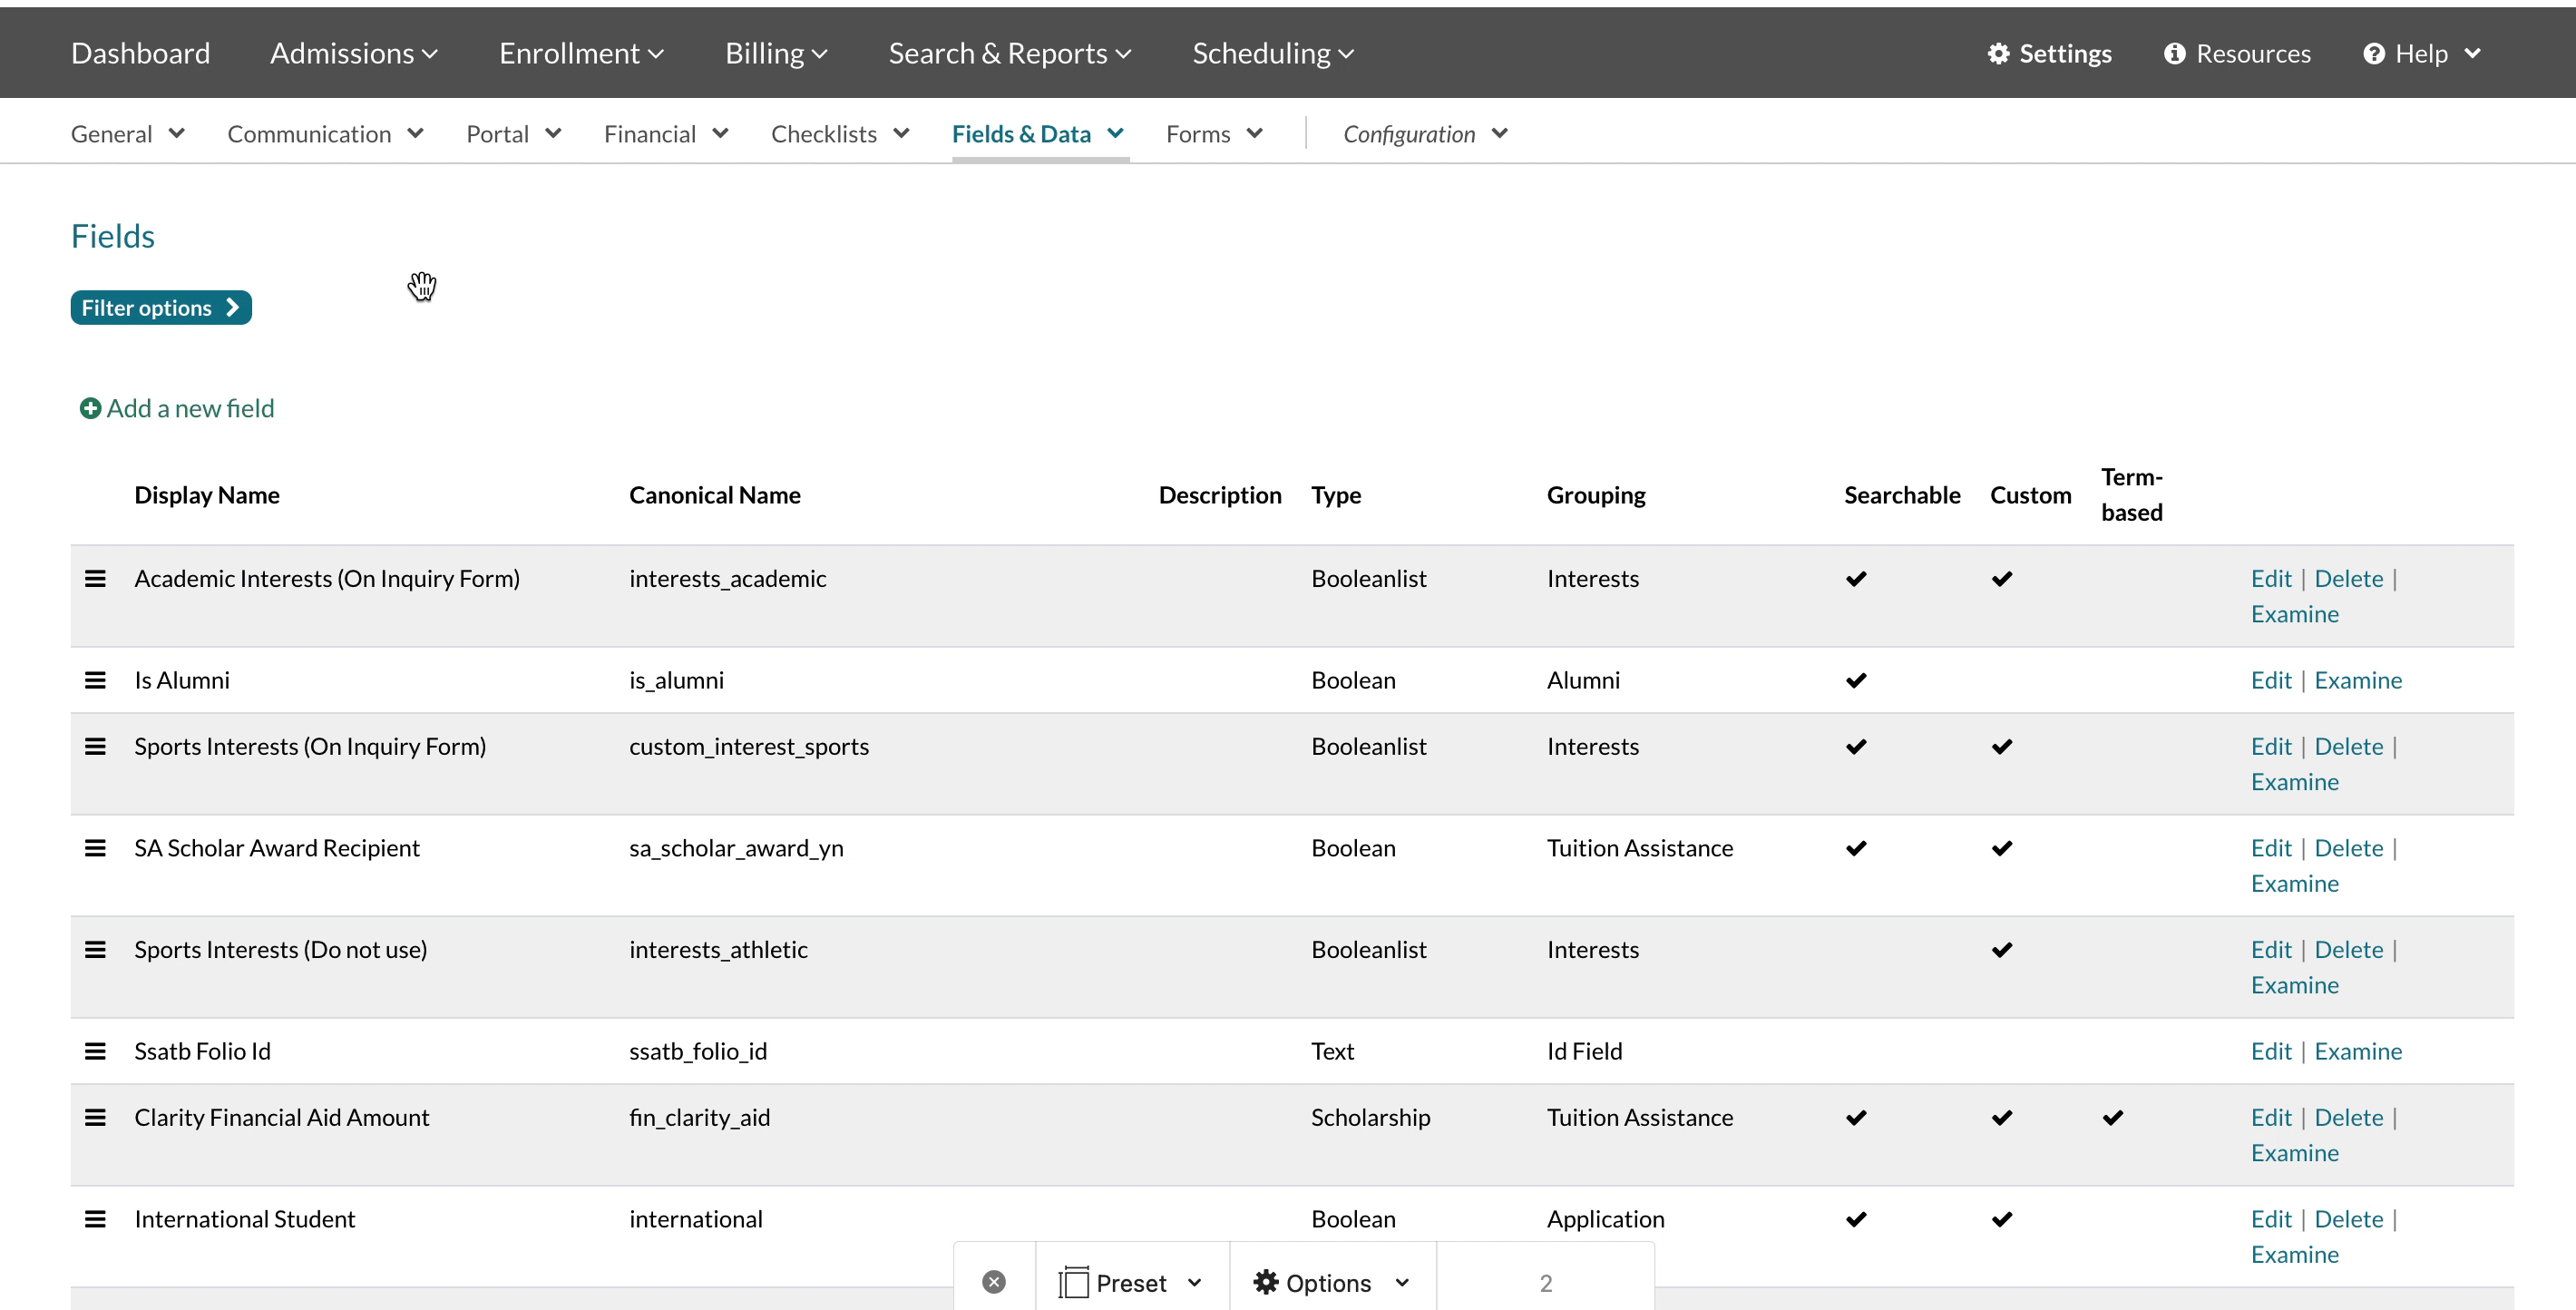The image size is (2576, 1310).
Task: Go to the Dashboard menu item
Action: click(x=140, y=54)
